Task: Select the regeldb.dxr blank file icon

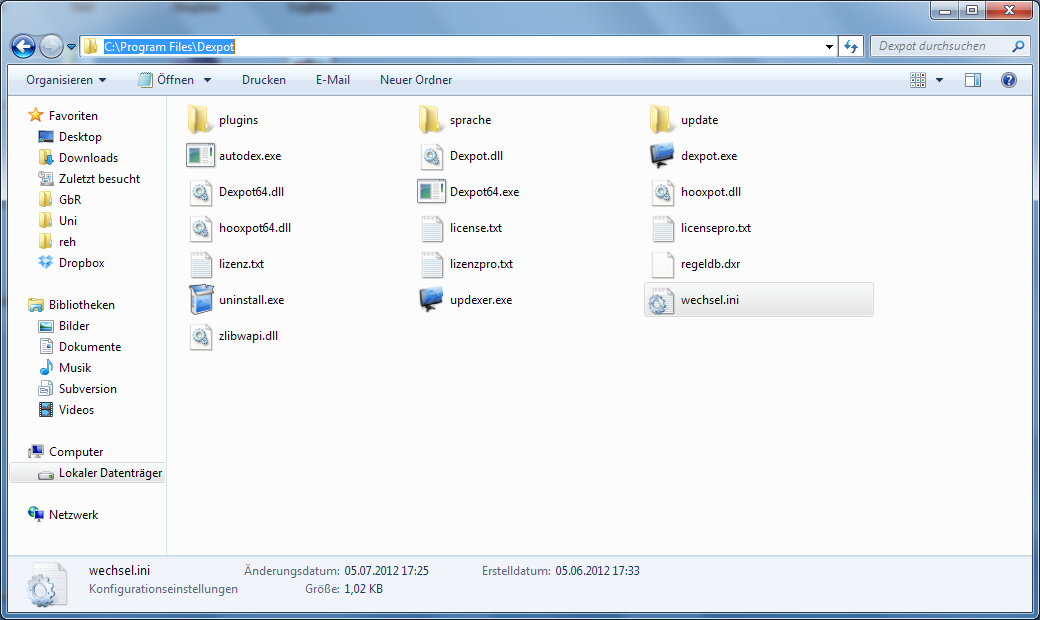Action: click(x=663, y=264)
